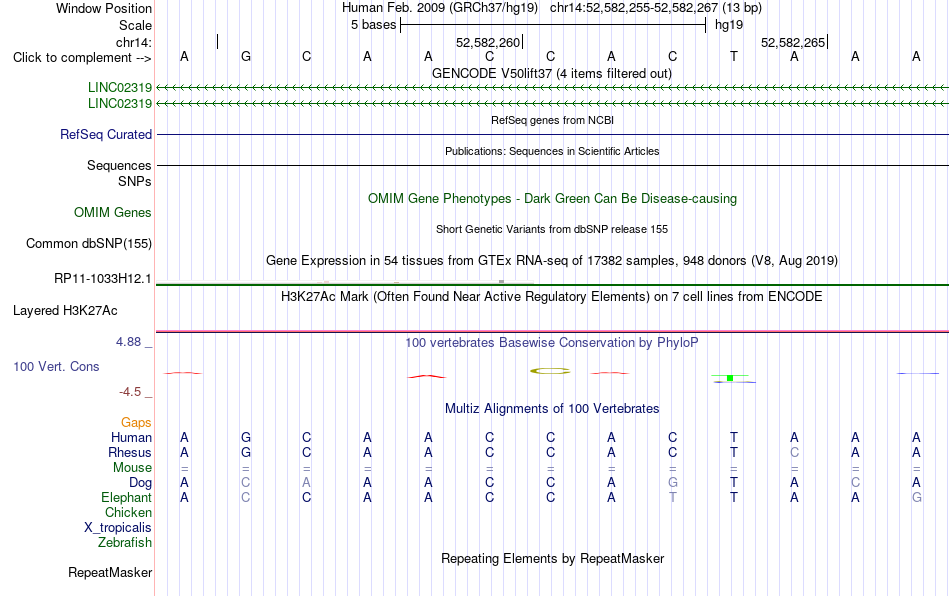Click the SNPs track label
This screenshot has width=950, height=596.
pyautogui.click(x=135, y=181)
